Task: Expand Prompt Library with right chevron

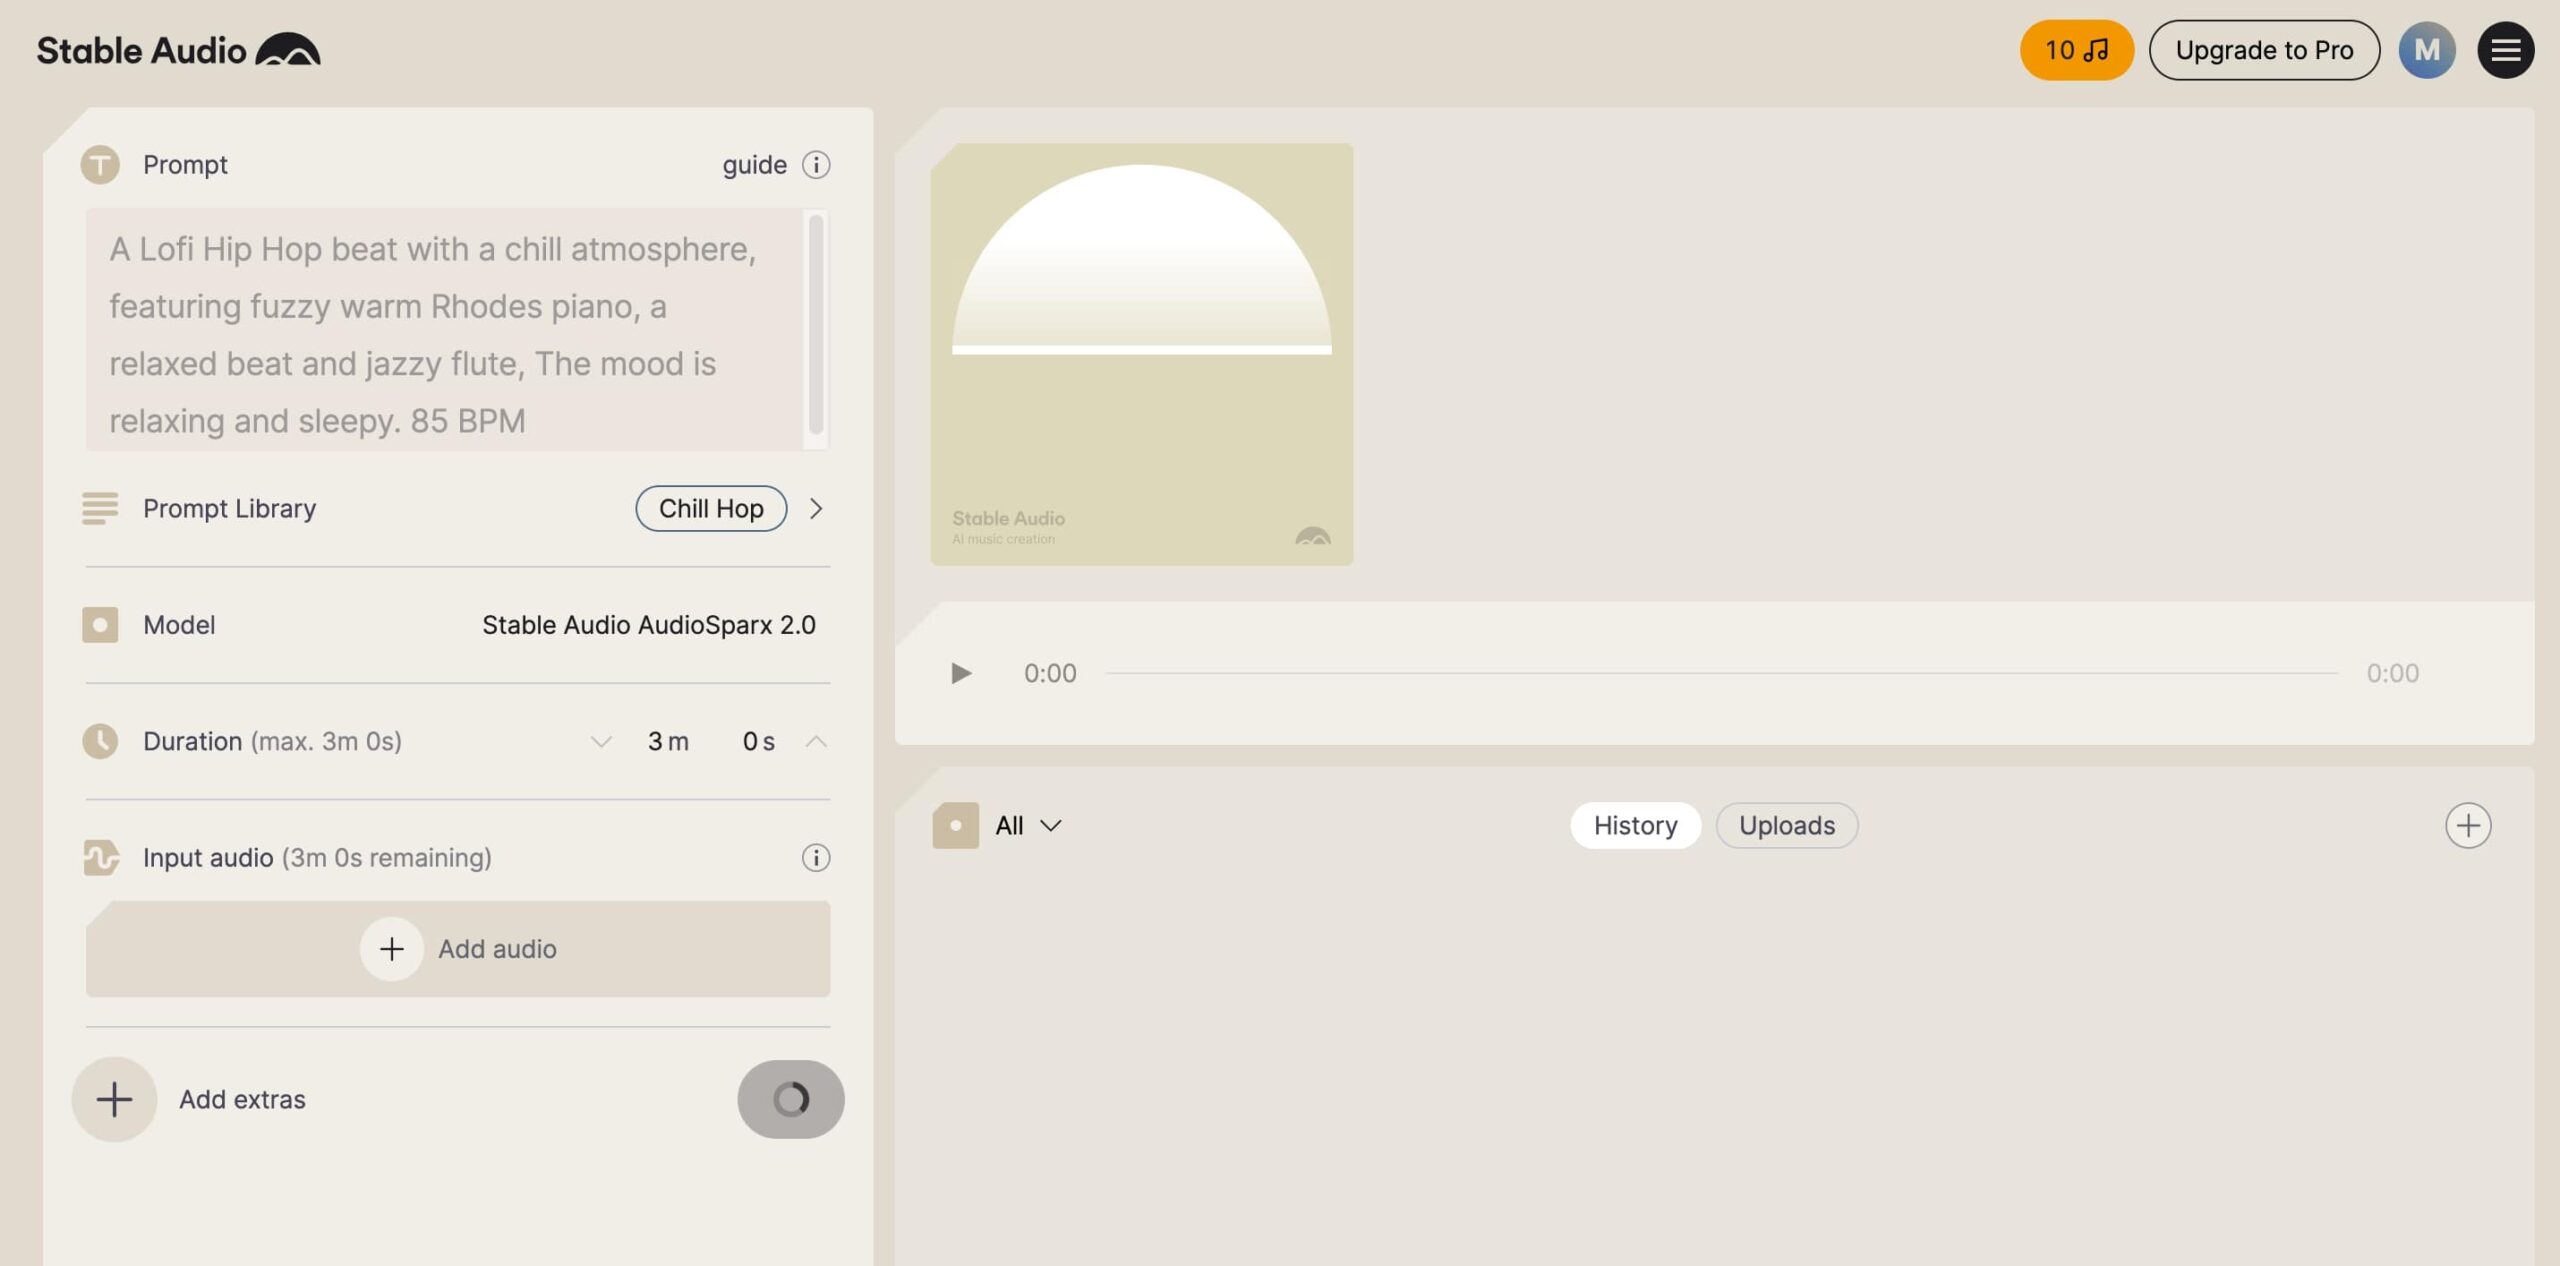Action: [x=816, y=508]
